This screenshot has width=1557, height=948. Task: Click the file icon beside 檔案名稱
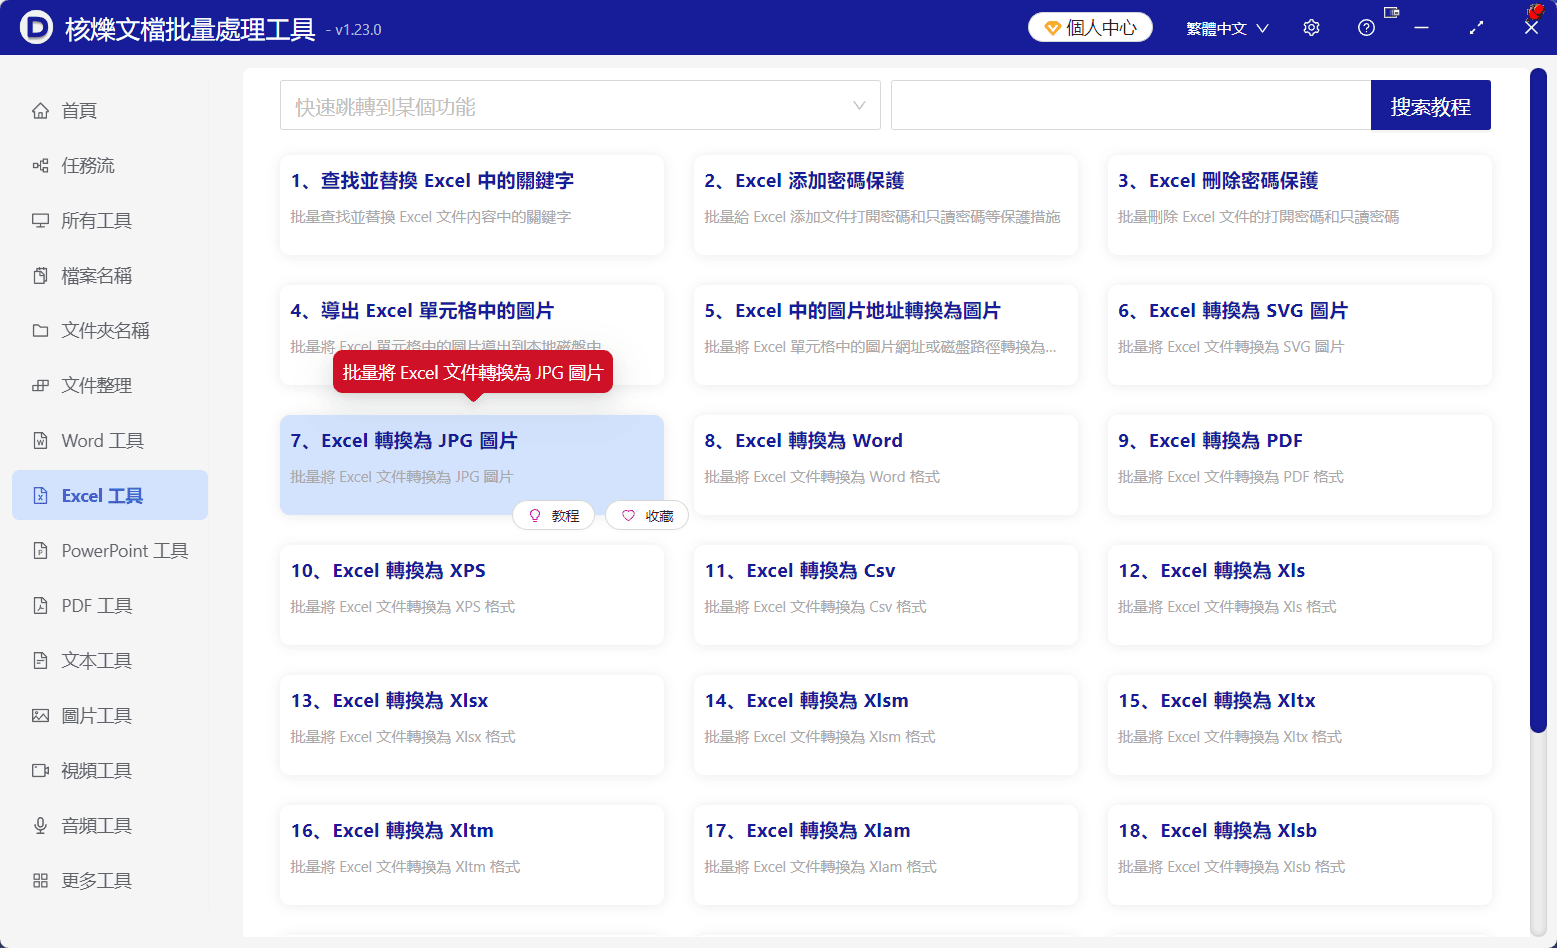pos(40,276)
